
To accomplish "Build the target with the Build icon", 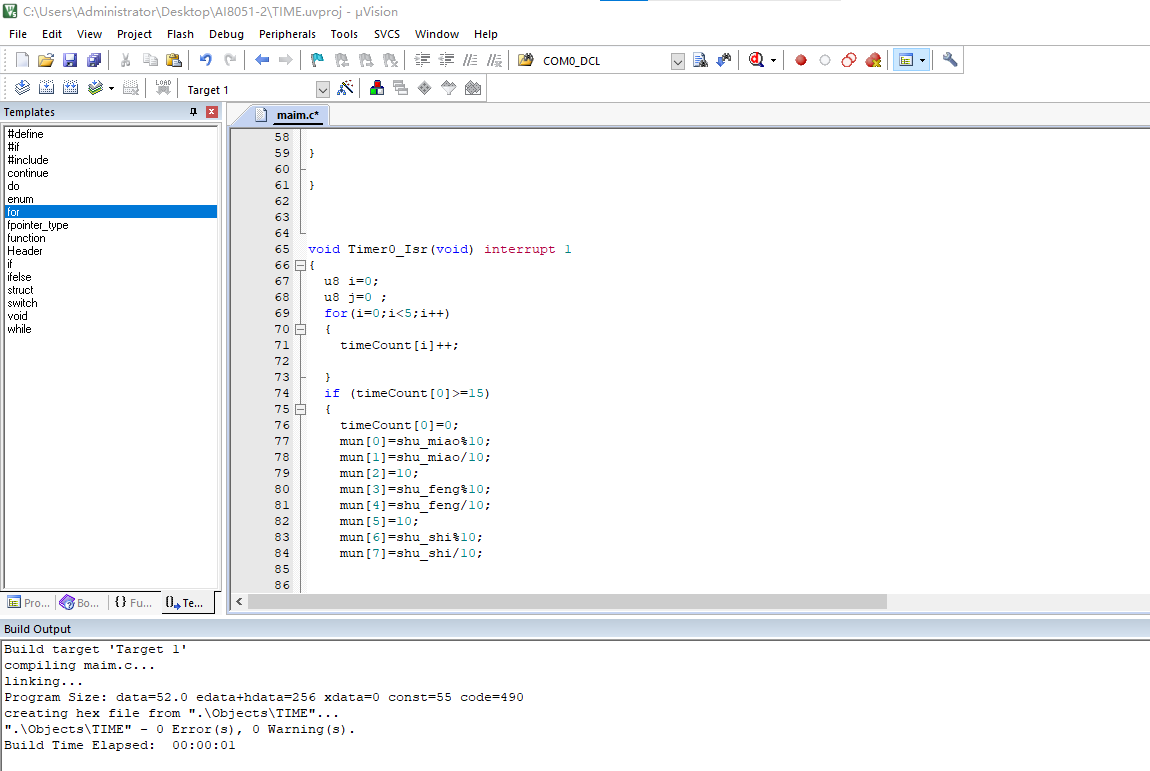I will [x=46, y=89].
